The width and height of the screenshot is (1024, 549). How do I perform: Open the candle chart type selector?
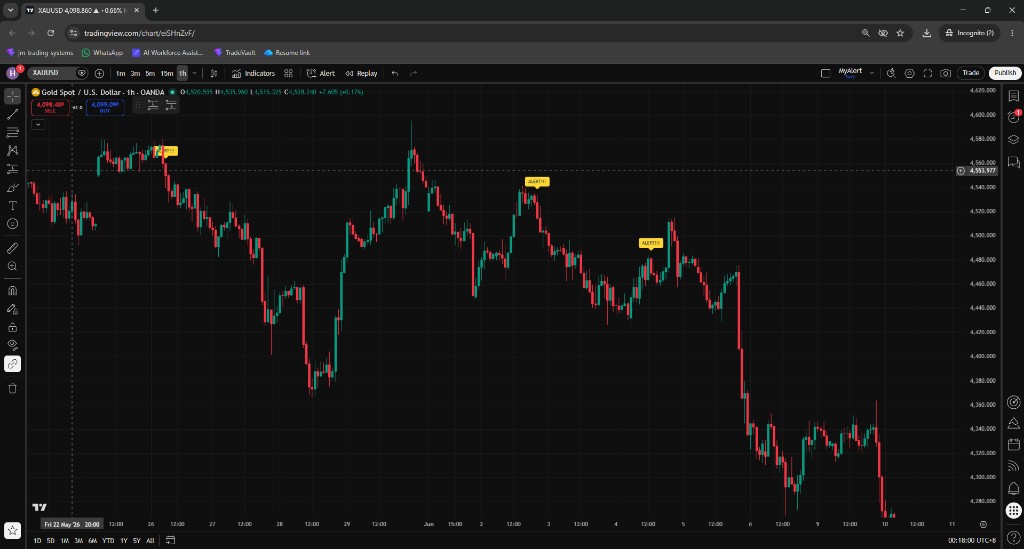(214, 73)
